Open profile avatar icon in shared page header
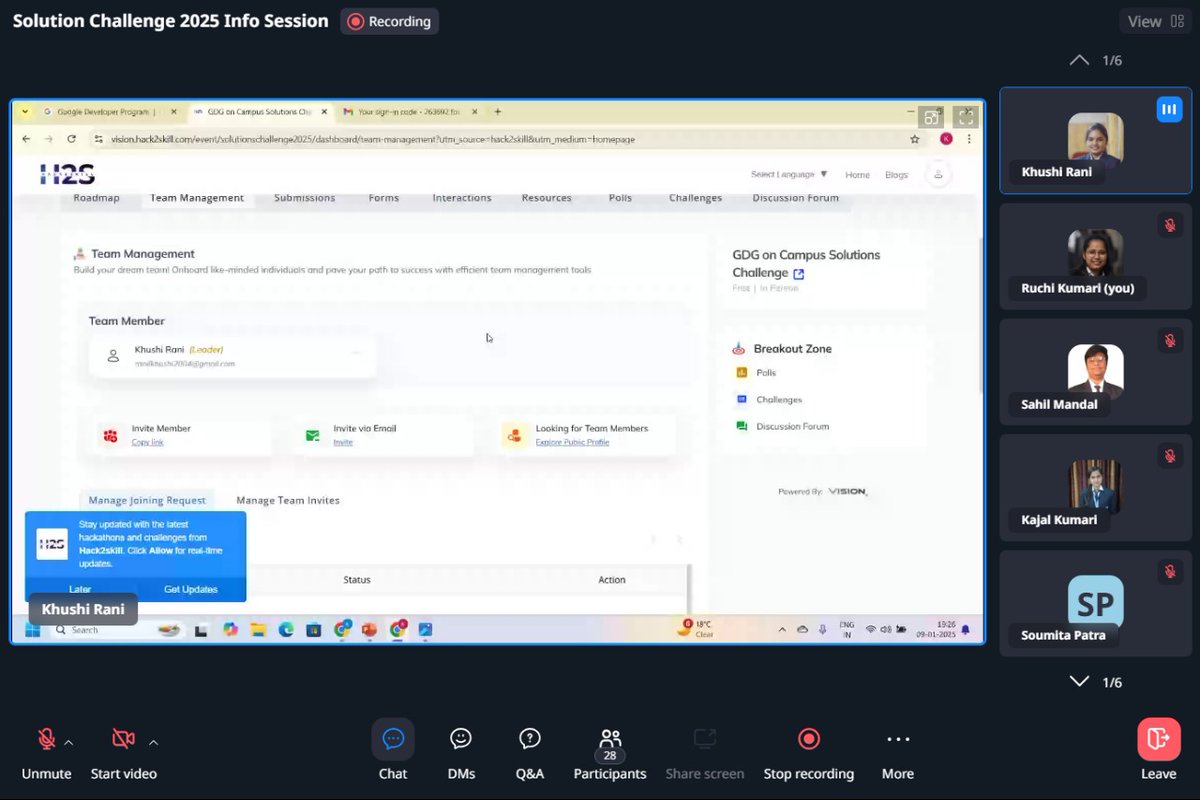This screenshot has height=800, width=1200. 938,174
